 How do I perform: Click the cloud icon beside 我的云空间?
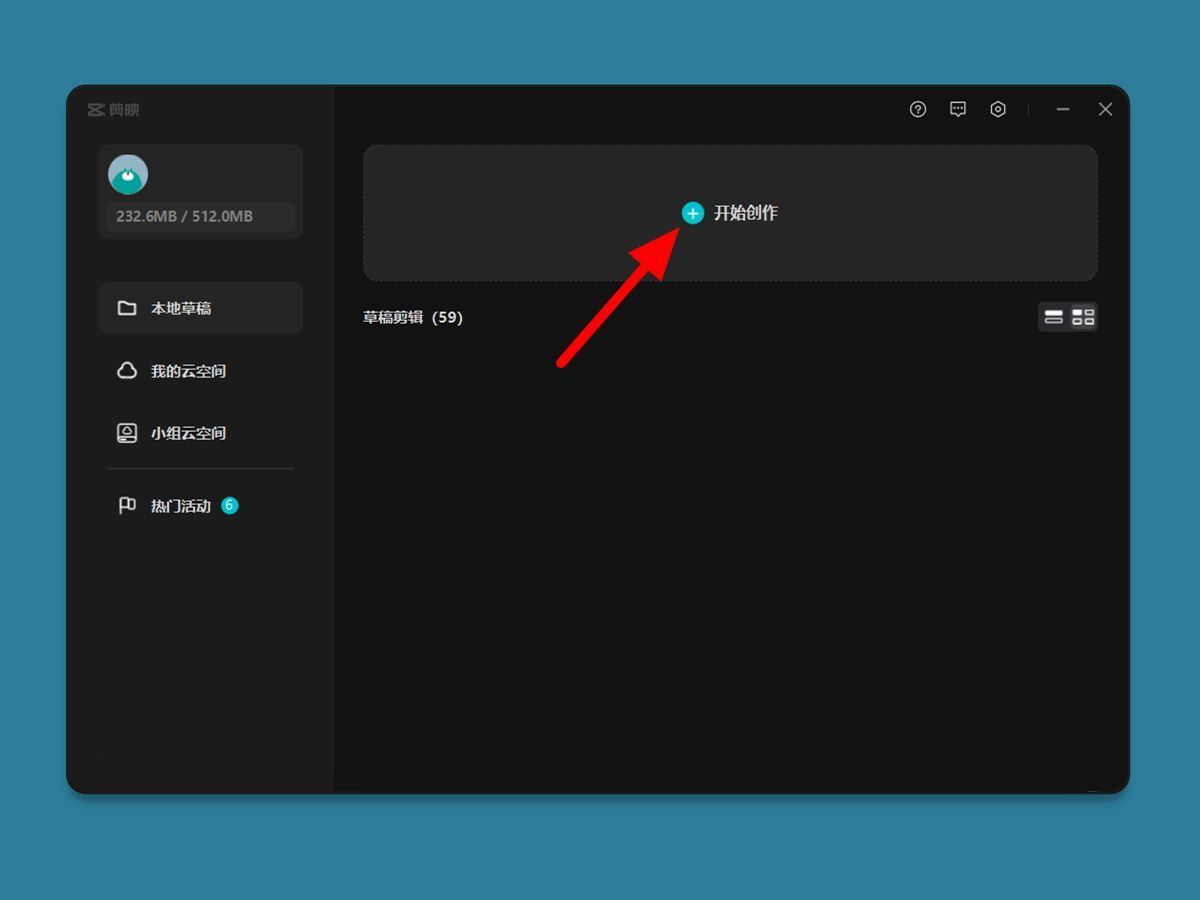pos(127,371)
